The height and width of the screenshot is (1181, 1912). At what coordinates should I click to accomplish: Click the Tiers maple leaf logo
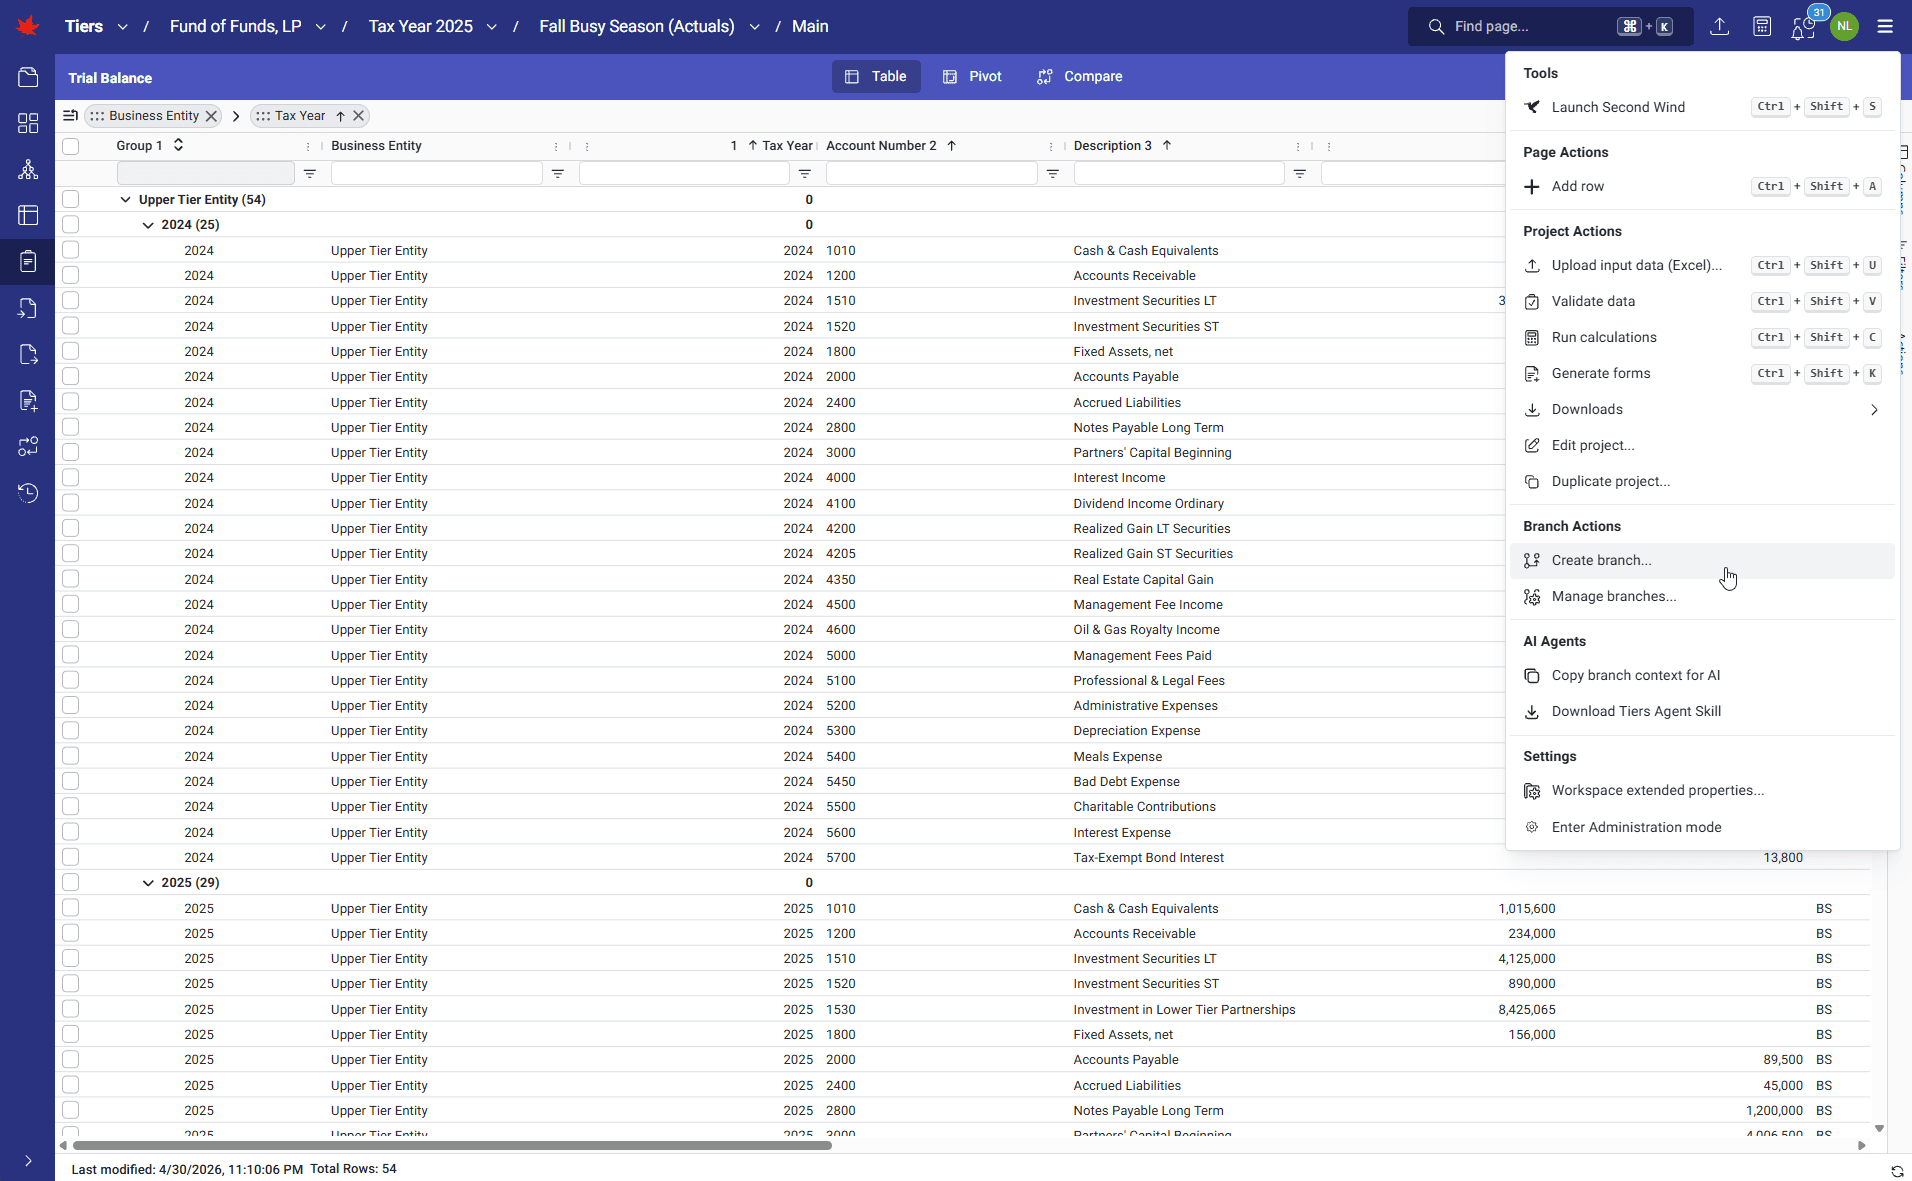click(28, 26)
